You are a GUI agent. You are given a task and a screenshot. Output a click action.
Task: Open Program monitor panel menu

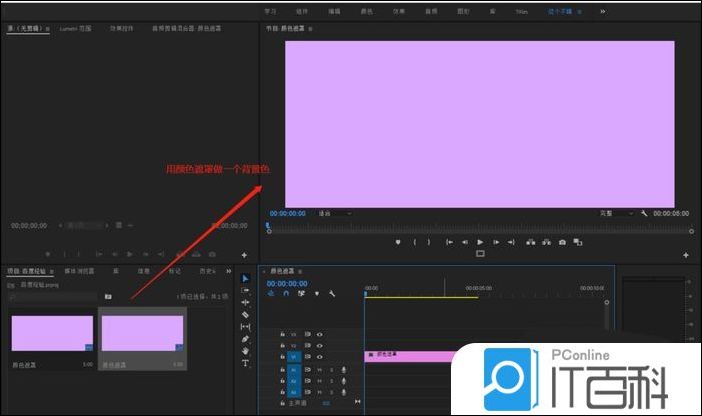pyautogui.click(x=310, y=29)
